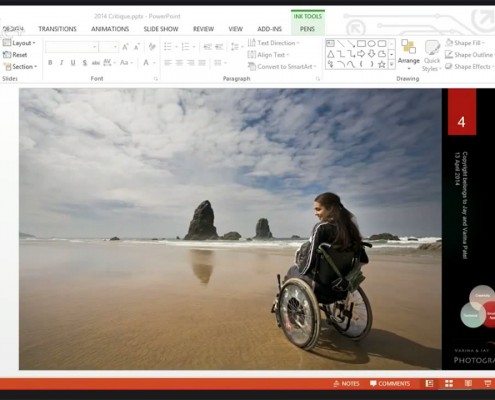Switch to Slide Show tab
The height and width of the screenshot is (400, 495).
pos(161,29)
